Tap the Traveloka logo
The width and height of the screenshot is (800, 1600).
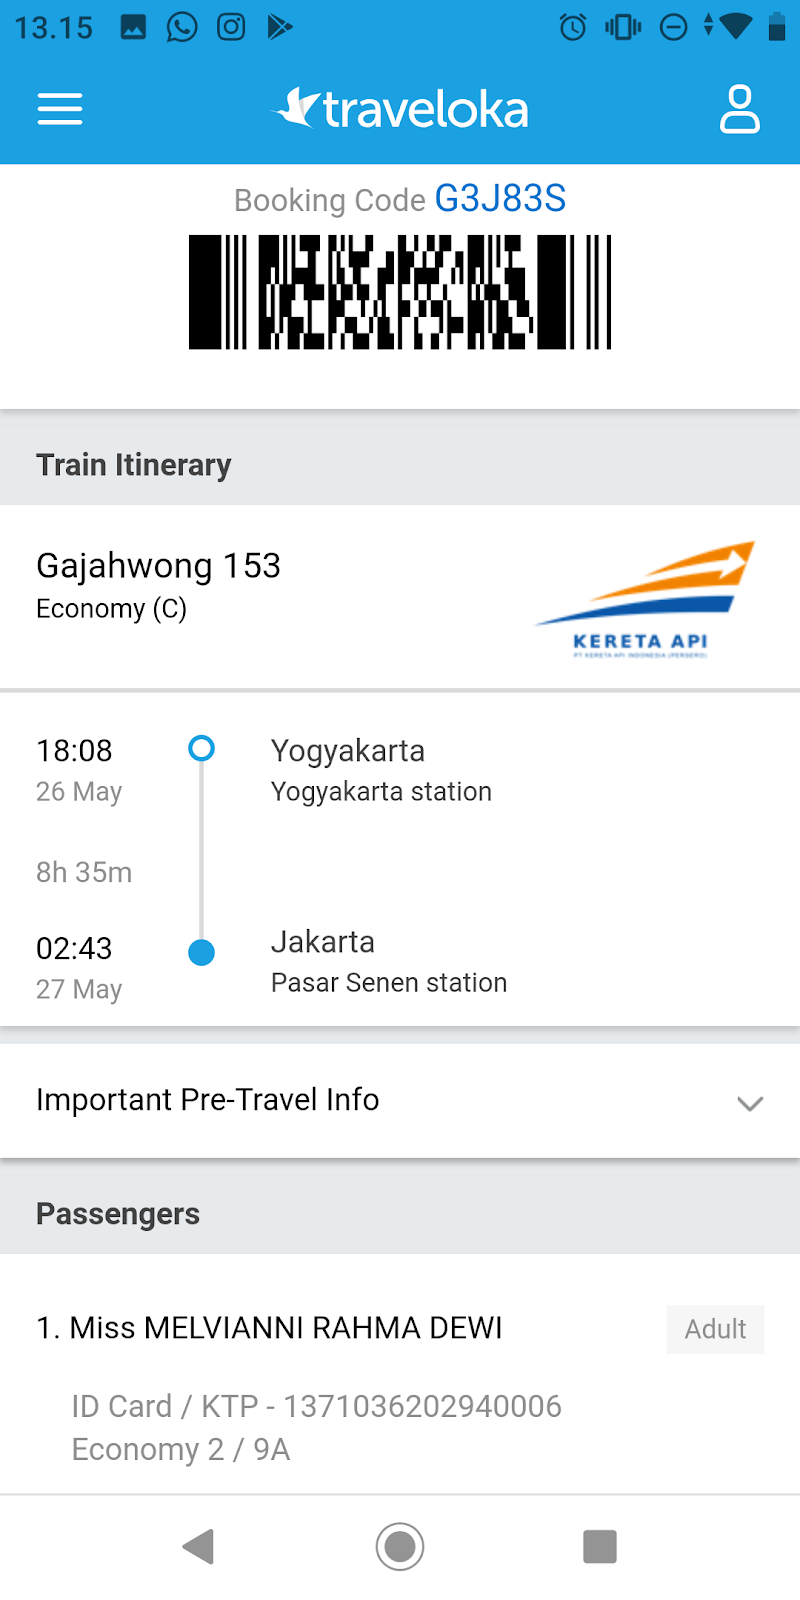coord(400,109)
